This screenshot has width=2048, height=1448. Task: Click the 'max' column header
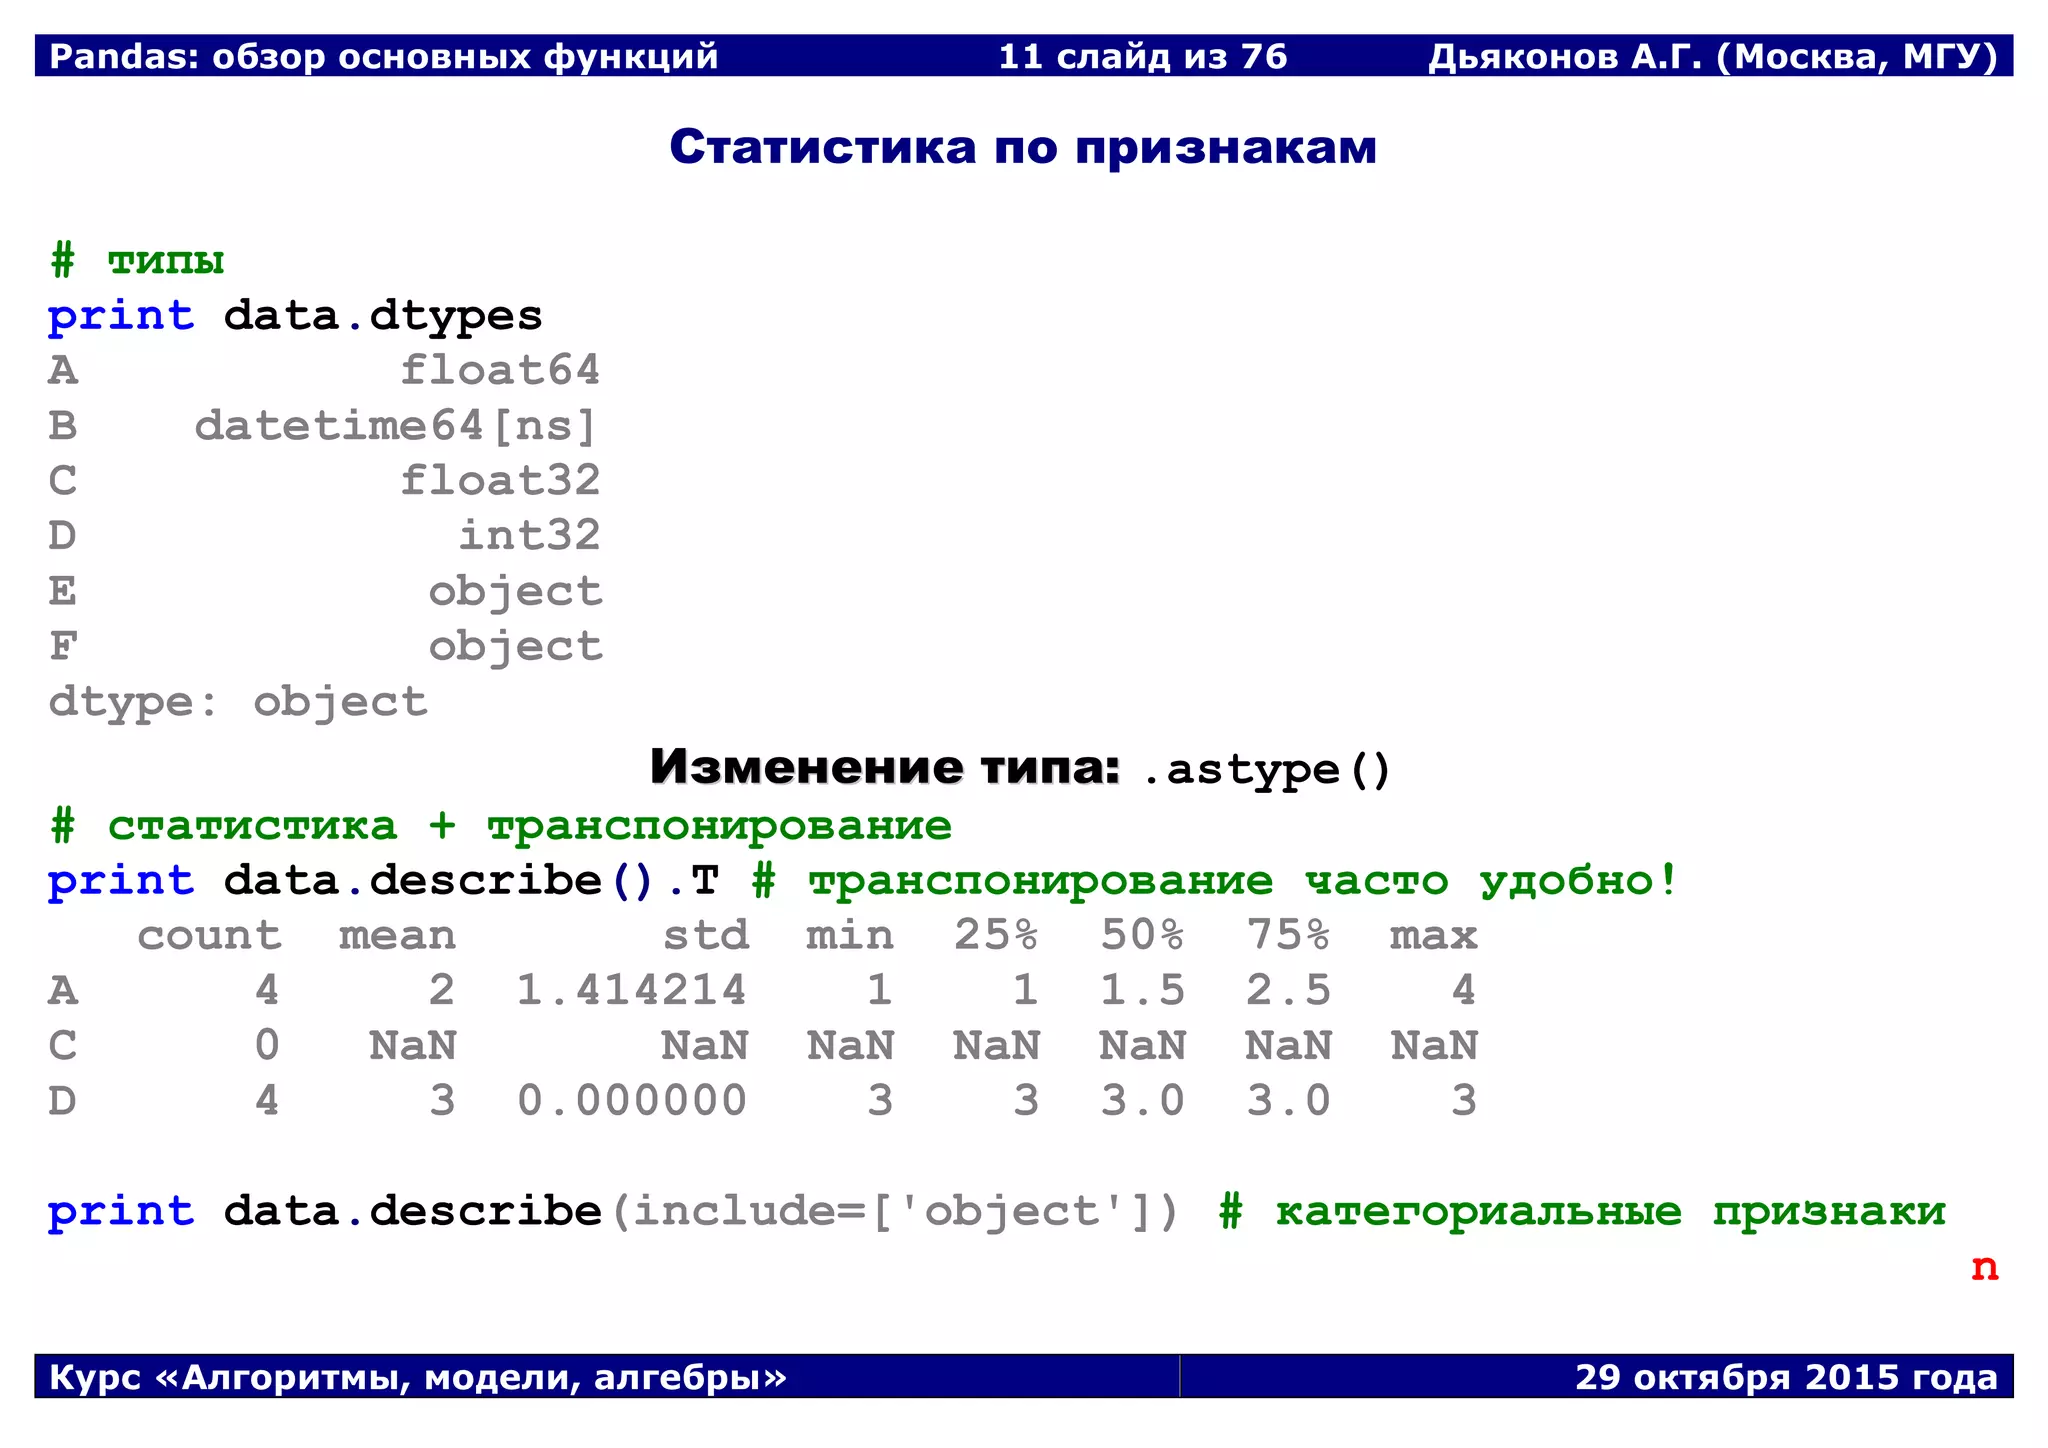(1433, 936)
